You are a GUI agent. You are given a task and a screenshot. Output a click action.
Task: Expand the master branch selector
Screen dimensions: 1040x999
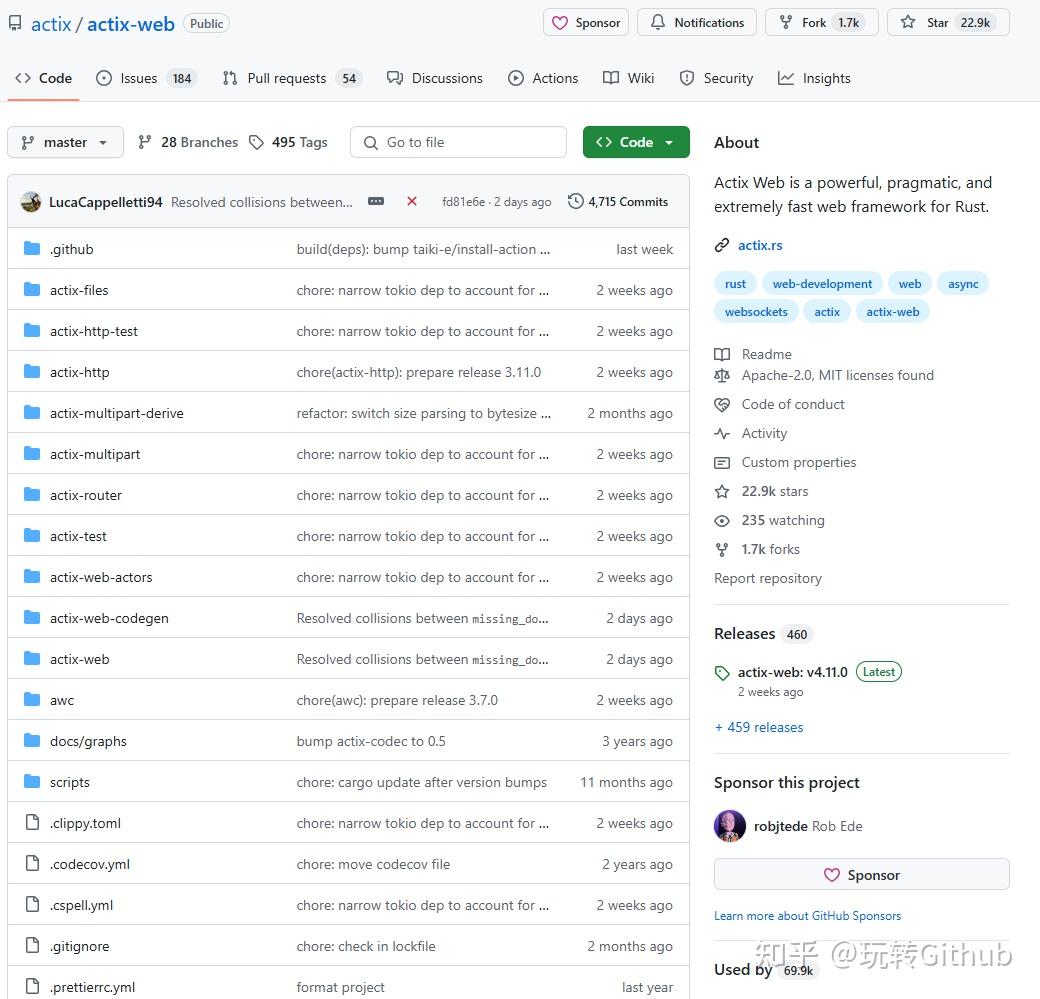(x=64, y=142)
